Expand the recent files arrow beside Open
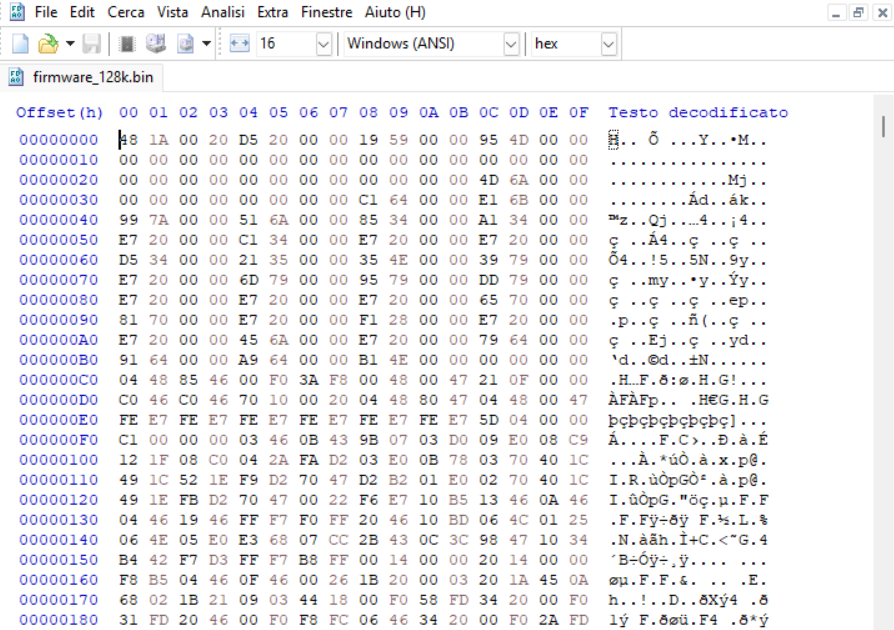894x630 pixels. (x=70, y=44)
